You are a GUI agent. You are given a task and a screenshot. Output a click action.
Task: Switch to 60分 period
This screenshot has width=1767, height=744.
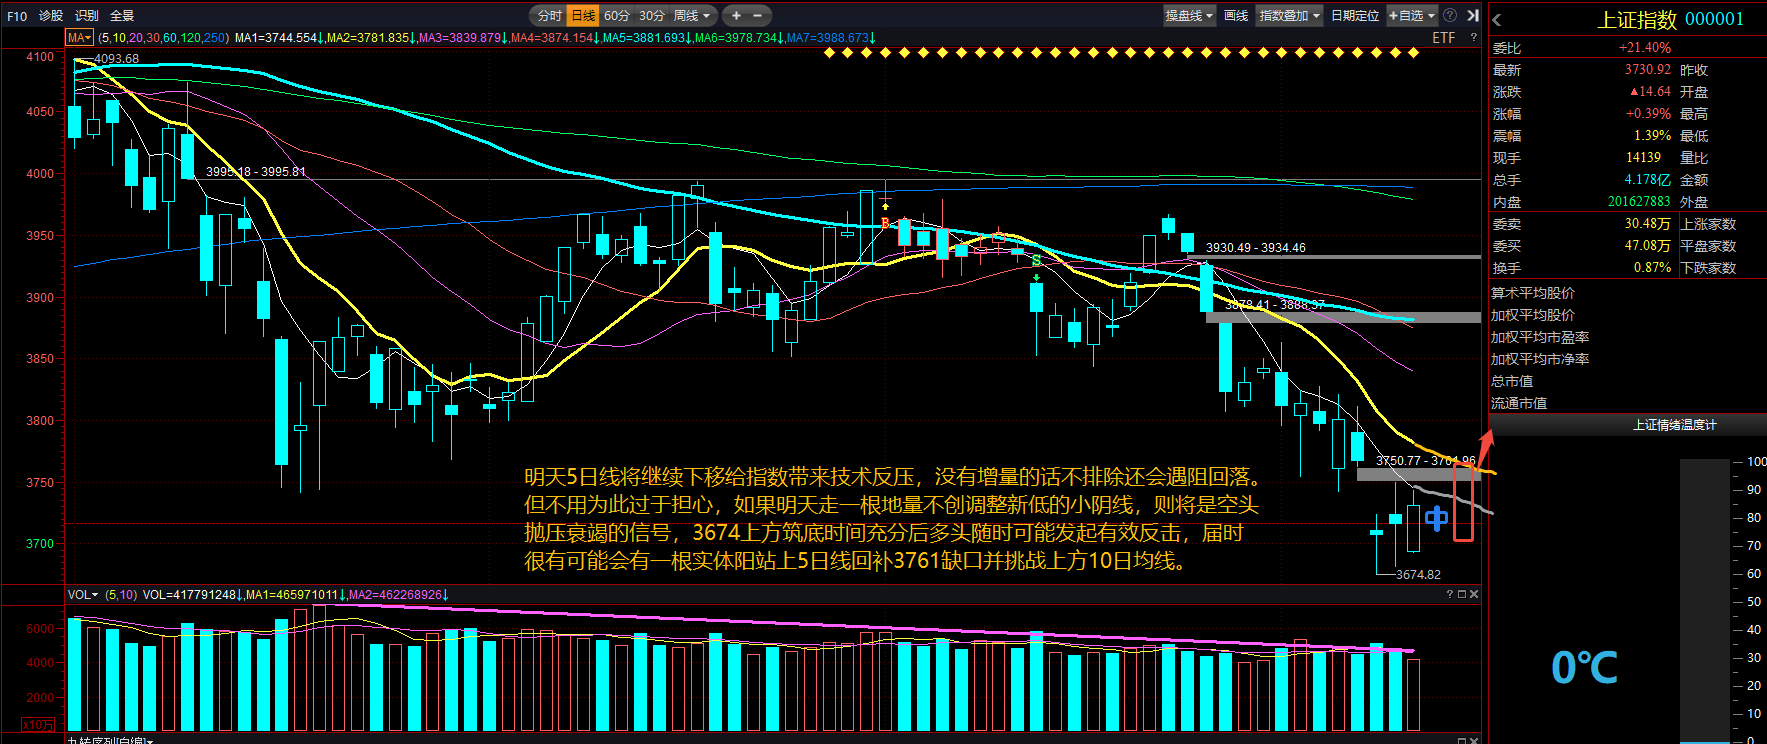pyautogui.click(x=617, y=15)
